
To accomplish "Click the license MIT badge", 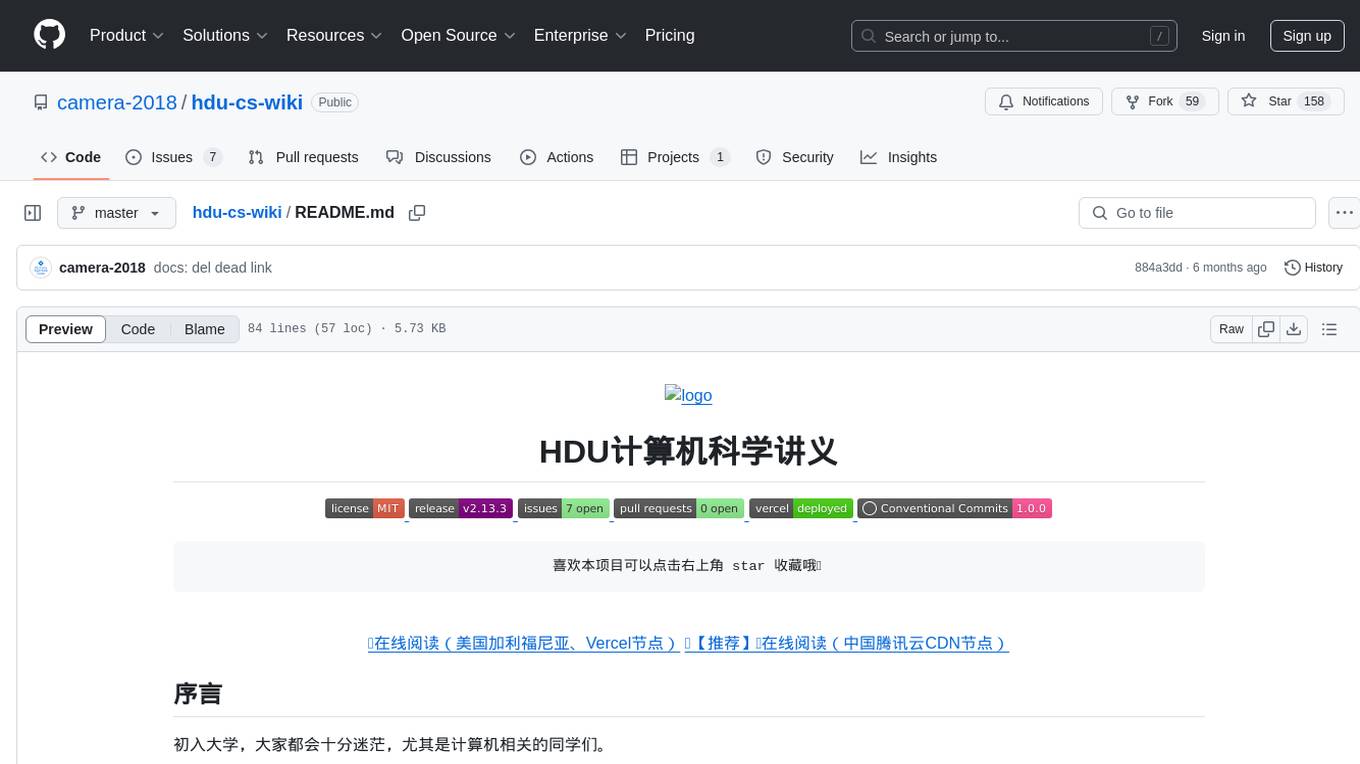I will [x=364, y=508].
